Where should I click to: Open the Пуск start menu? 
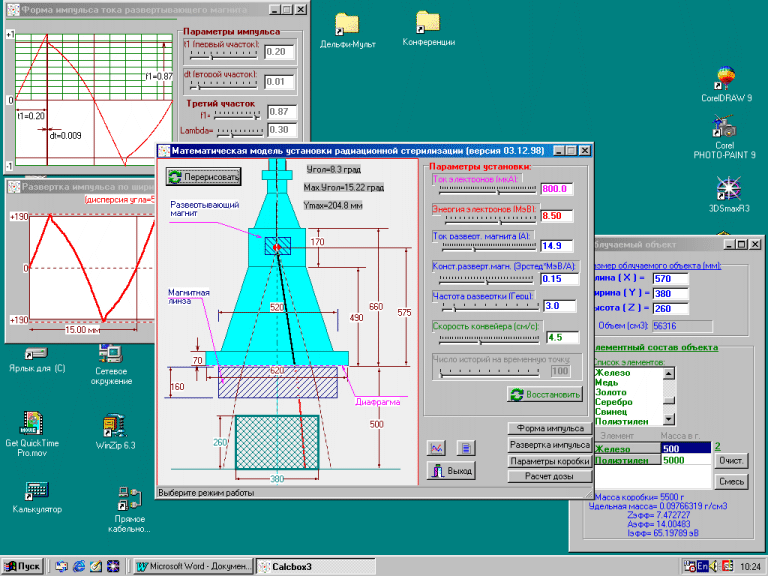point(22,566)
